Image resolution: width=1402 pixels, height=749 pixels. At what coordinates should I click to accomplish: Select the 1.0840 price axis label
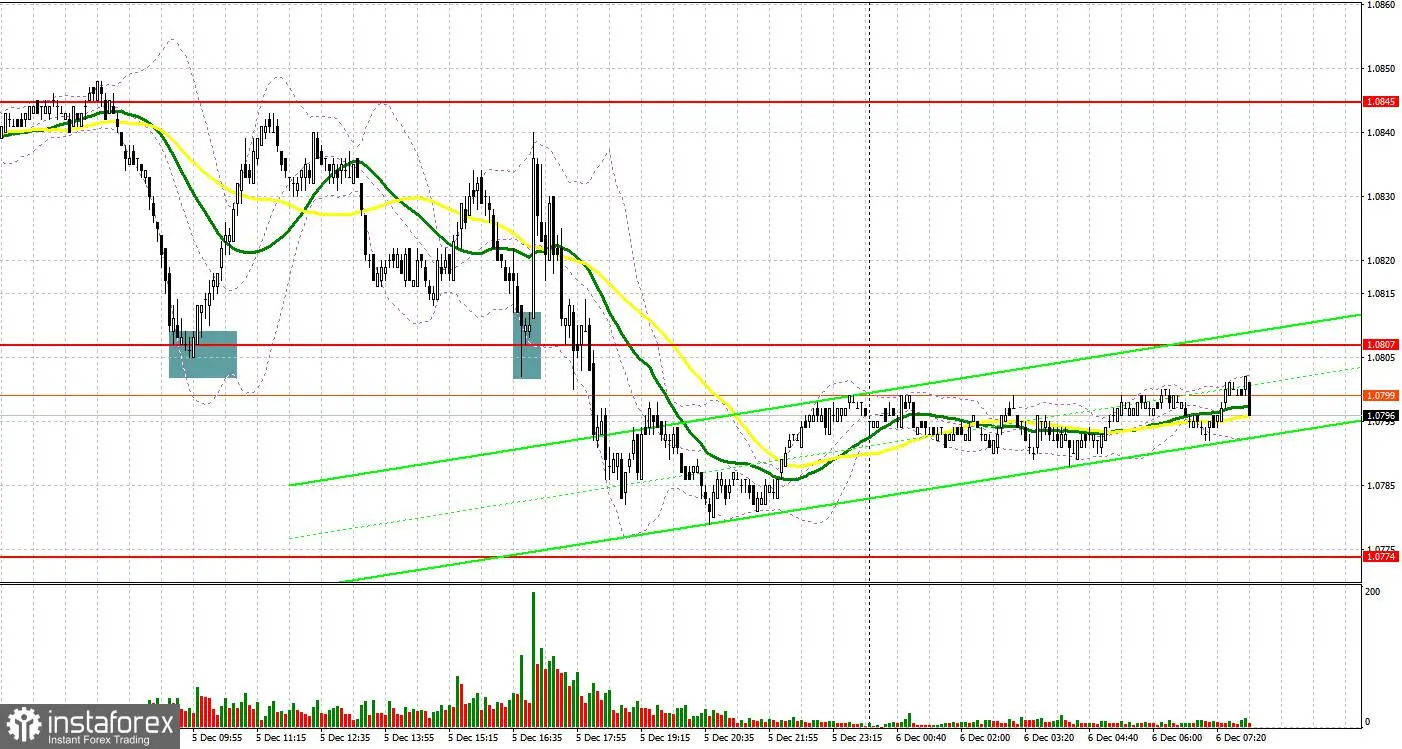click(1381, 133)
